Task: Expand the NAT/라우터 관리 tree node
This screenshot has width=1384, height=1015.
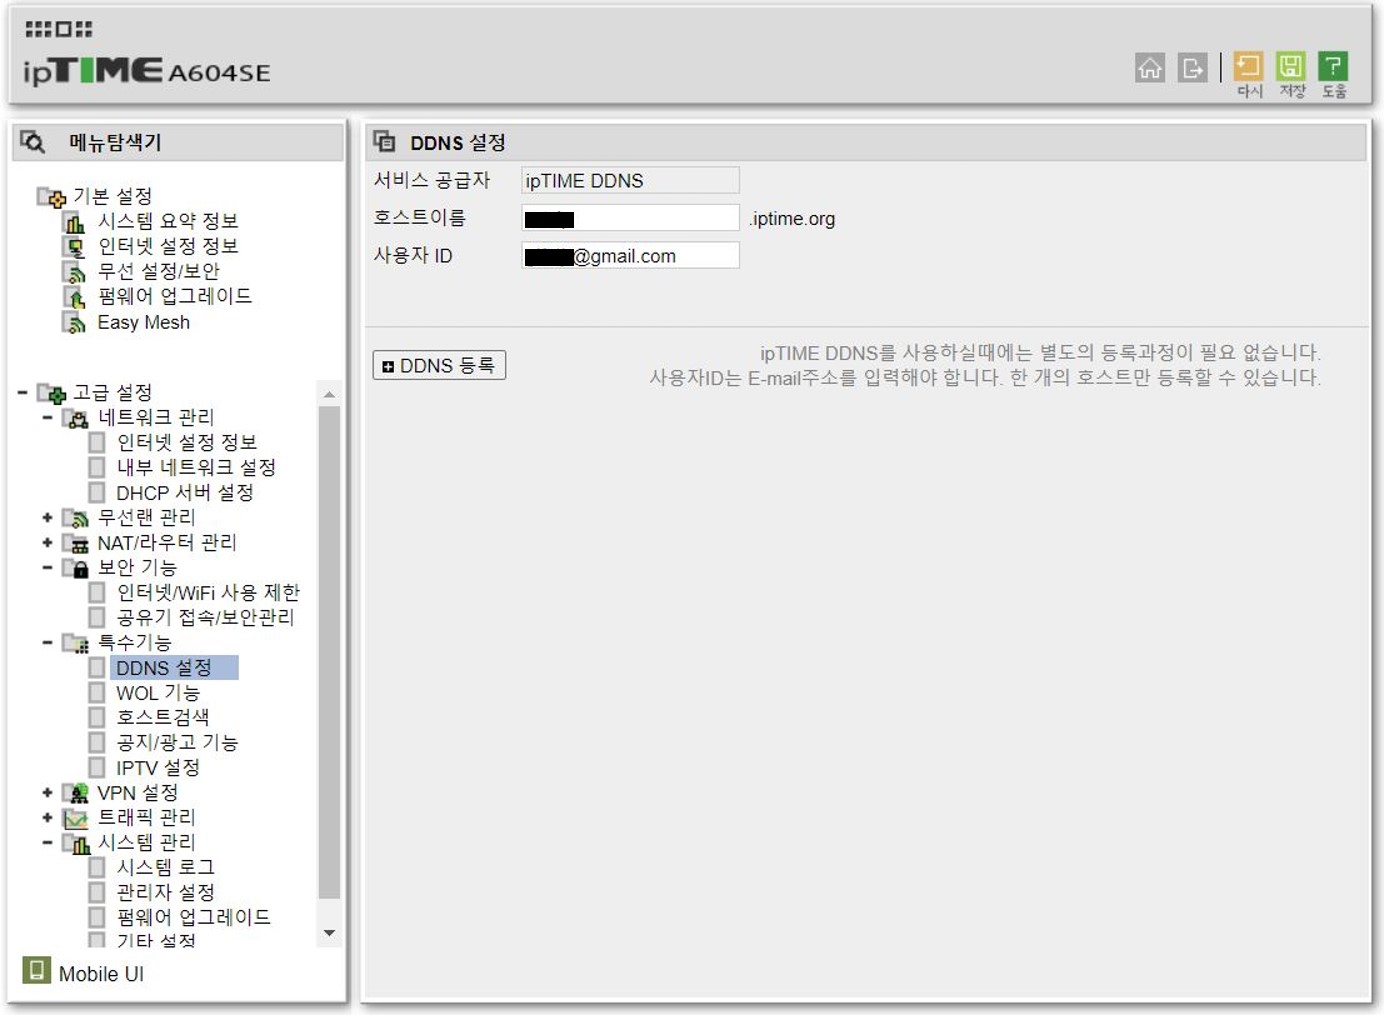Action: pyautogui.click(x=47, y=543)
